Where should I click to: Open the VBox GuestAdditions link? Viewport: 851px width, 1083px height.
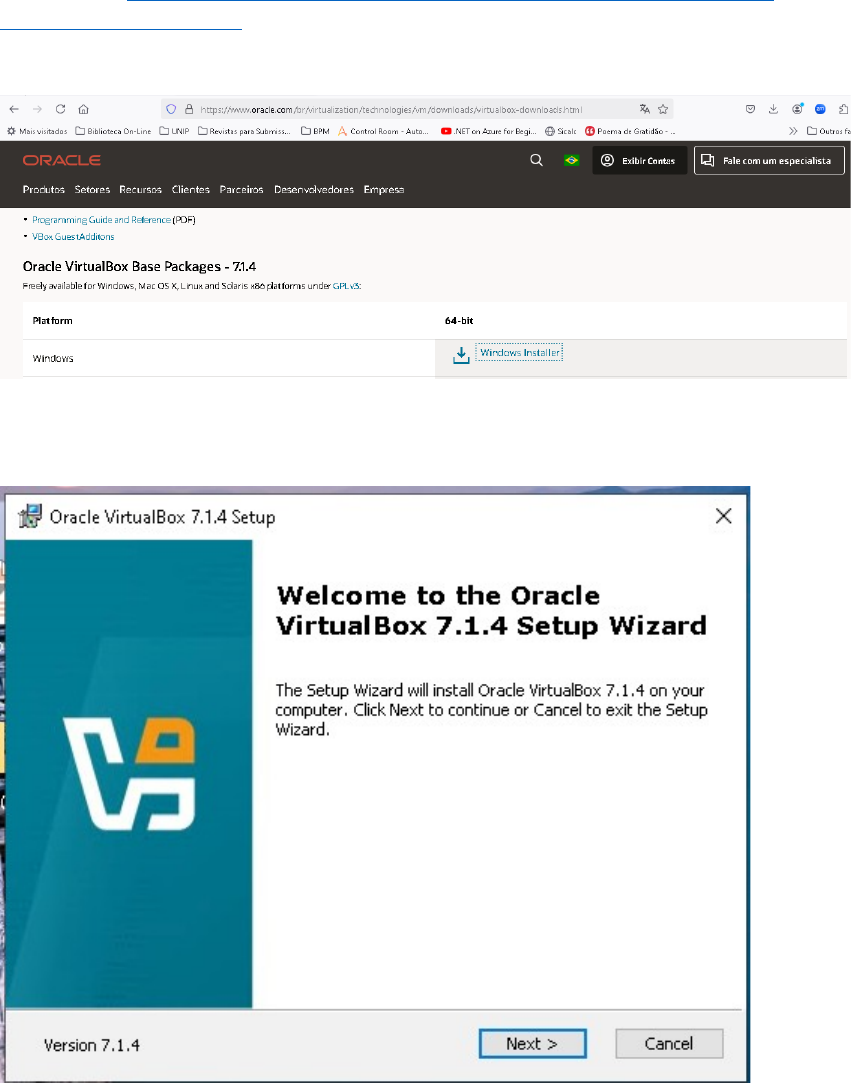(73, 237)
